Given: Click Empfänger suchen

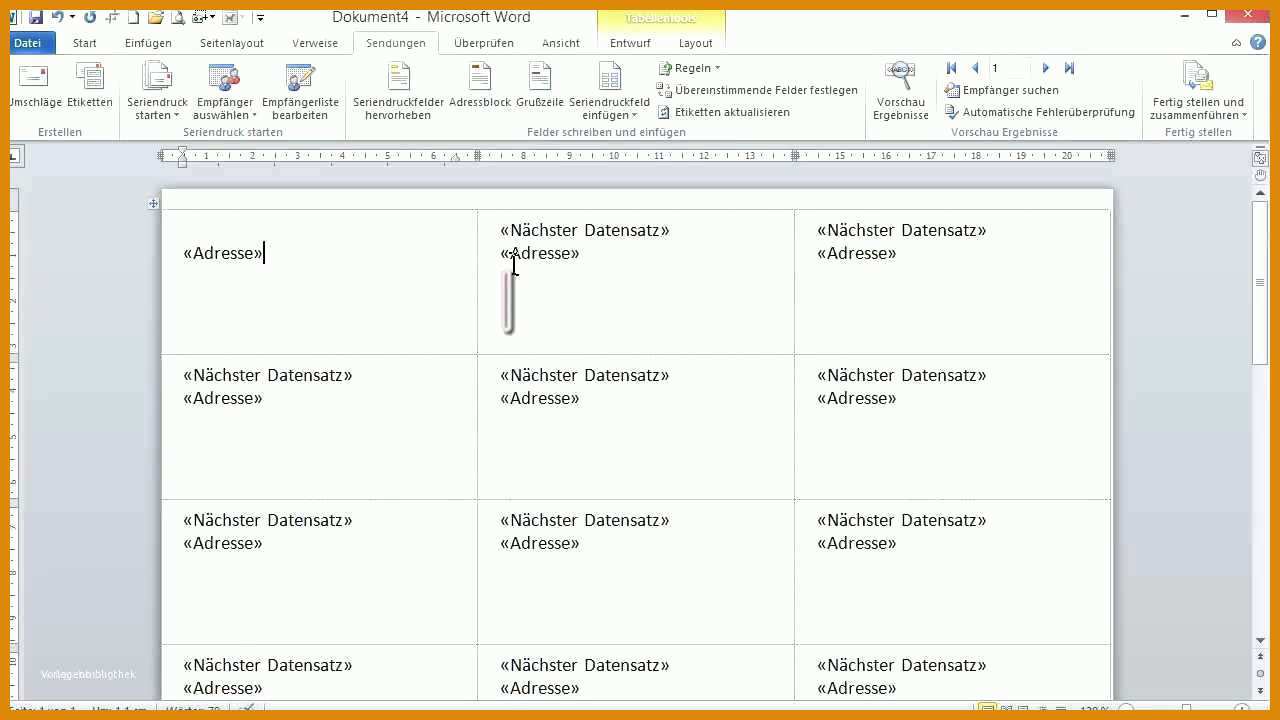Looking at the screenshot, I should pos(1002,90).
